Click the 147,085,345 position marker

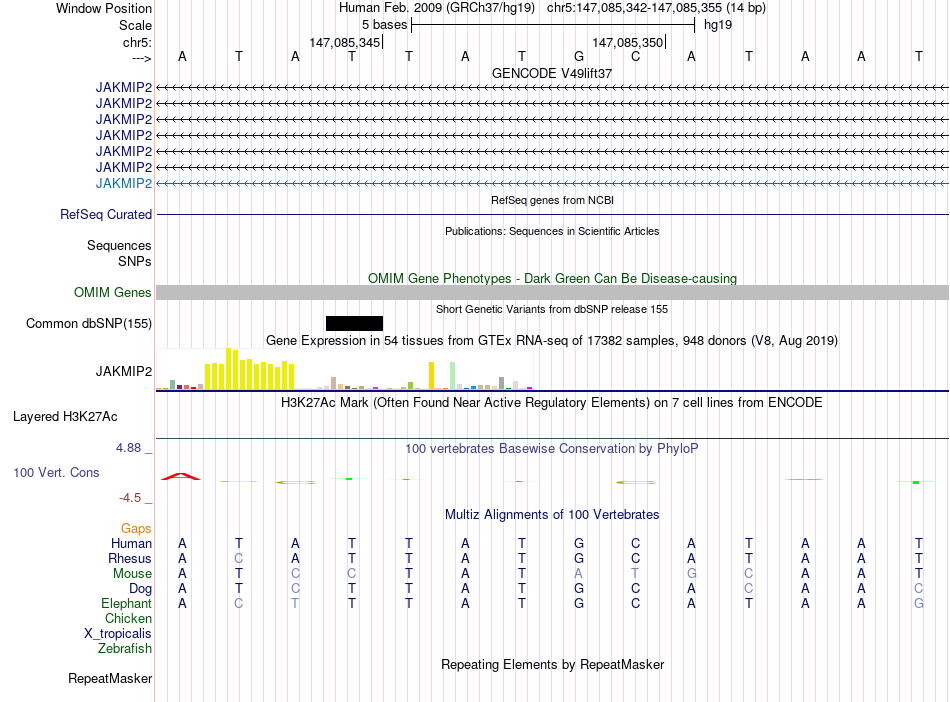coord(345,42)
